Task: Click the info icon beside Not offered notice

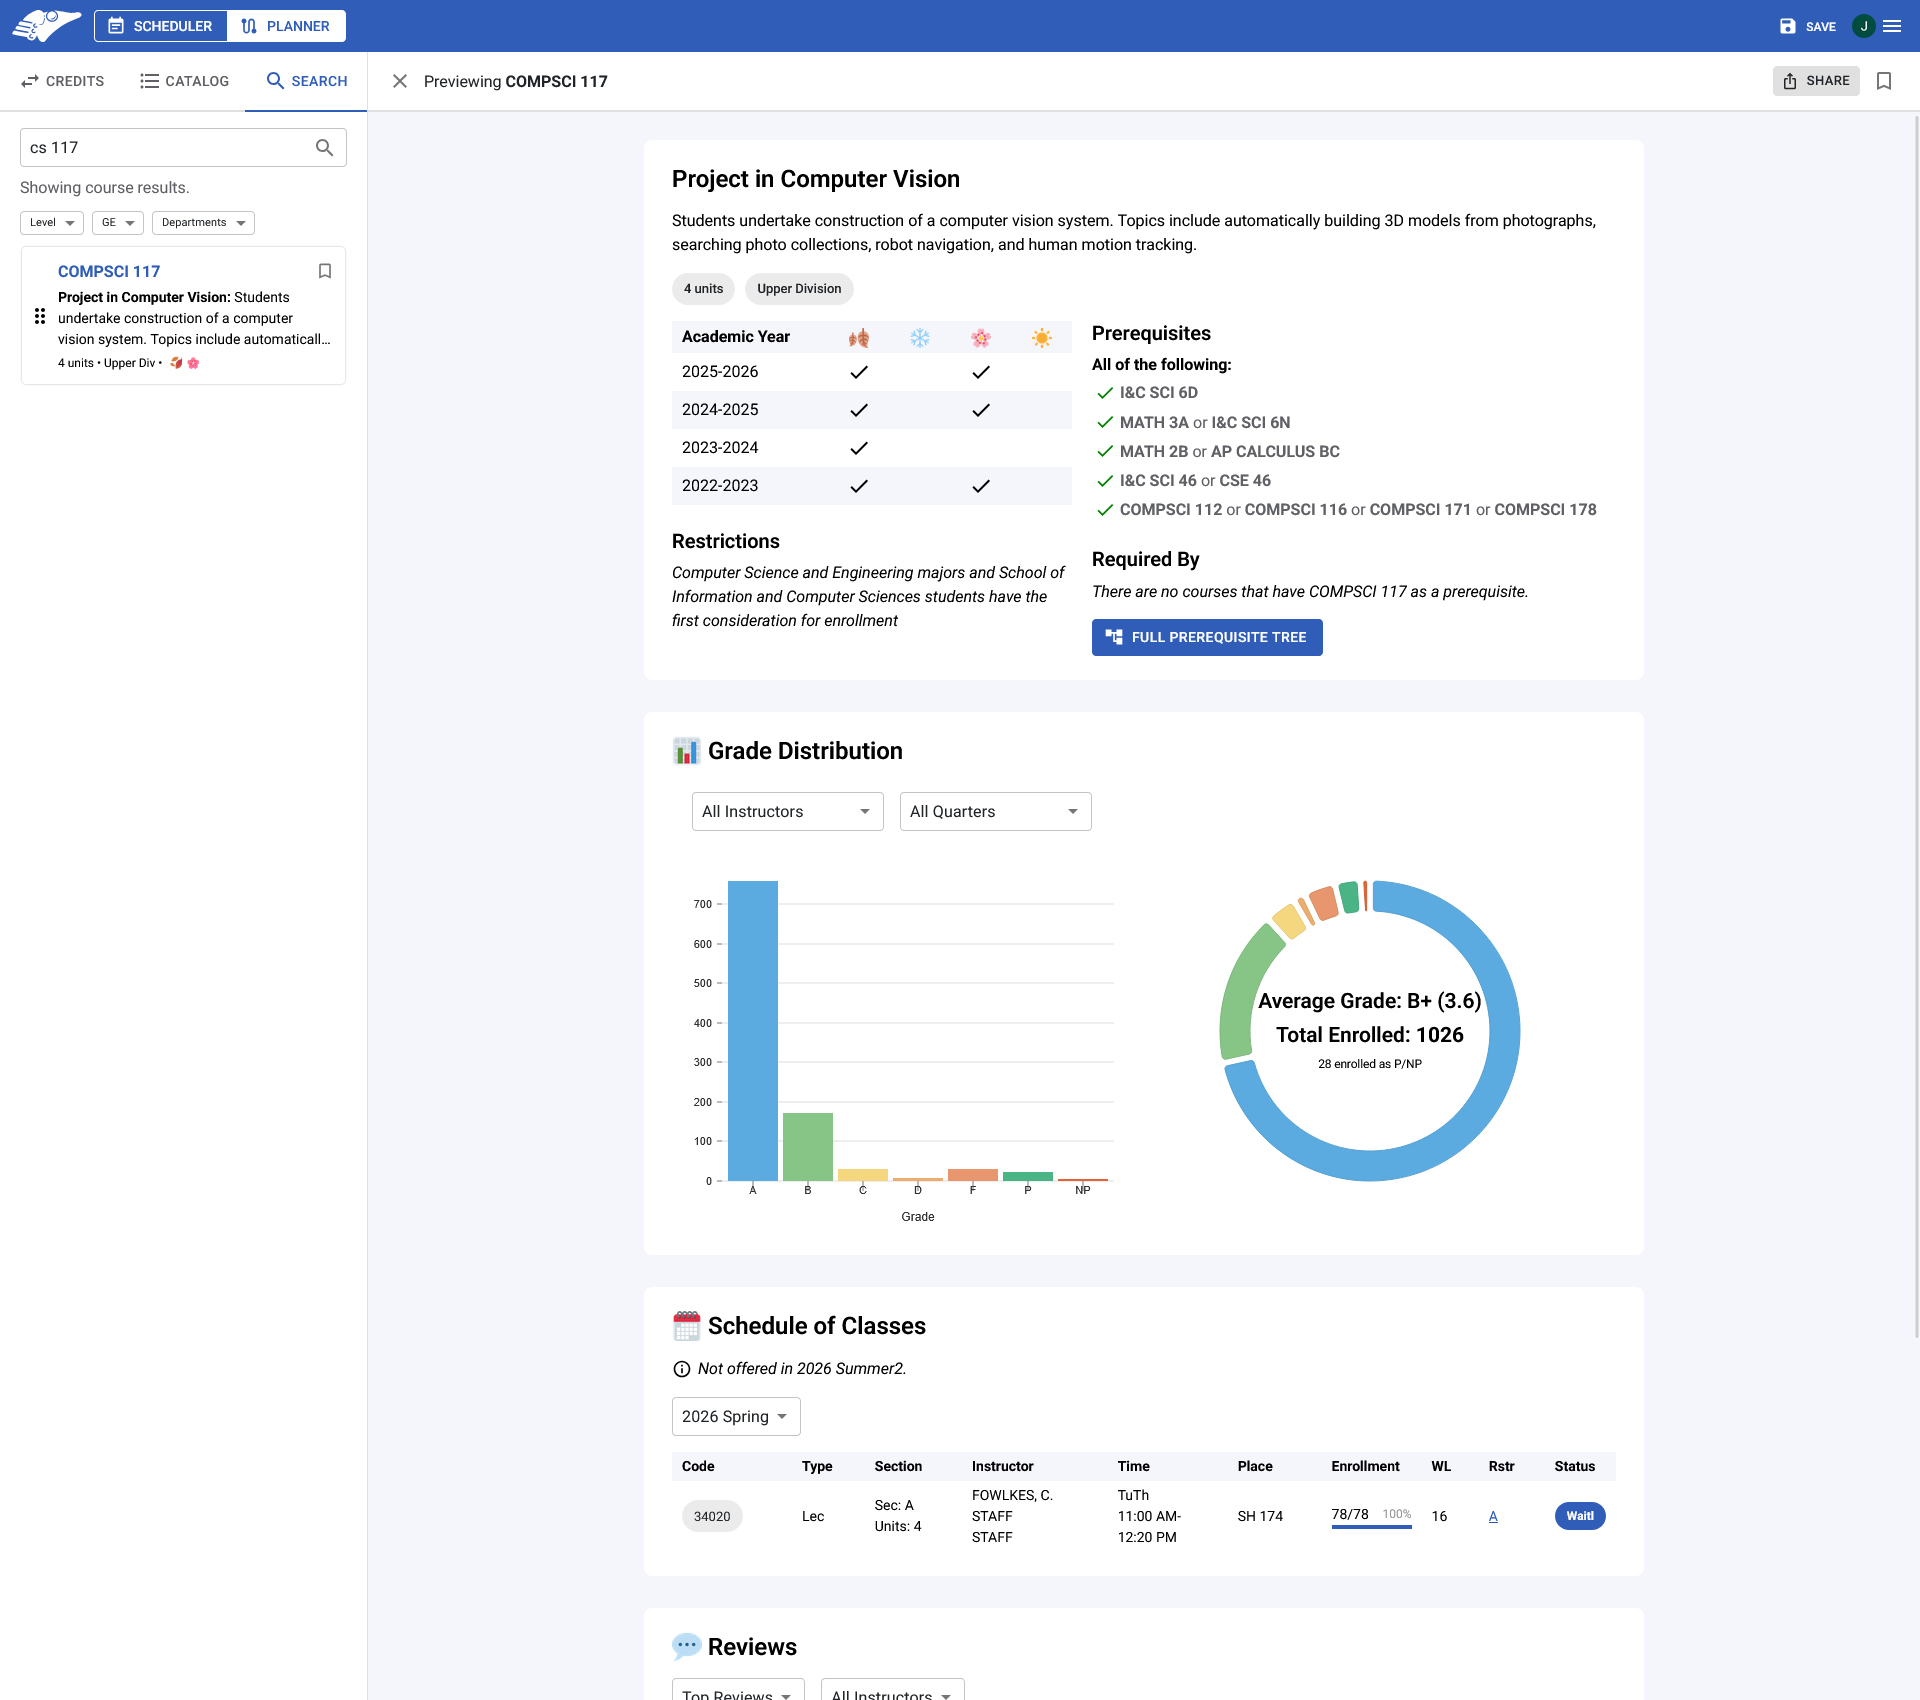Action: [x=682, y=1369]
